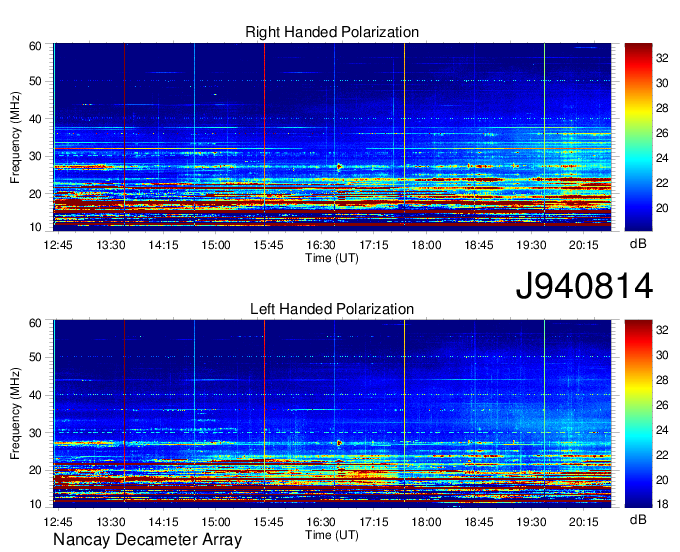
Task: Click the "15:45" time tick of Left Handed plot
Action: (268, 522)
